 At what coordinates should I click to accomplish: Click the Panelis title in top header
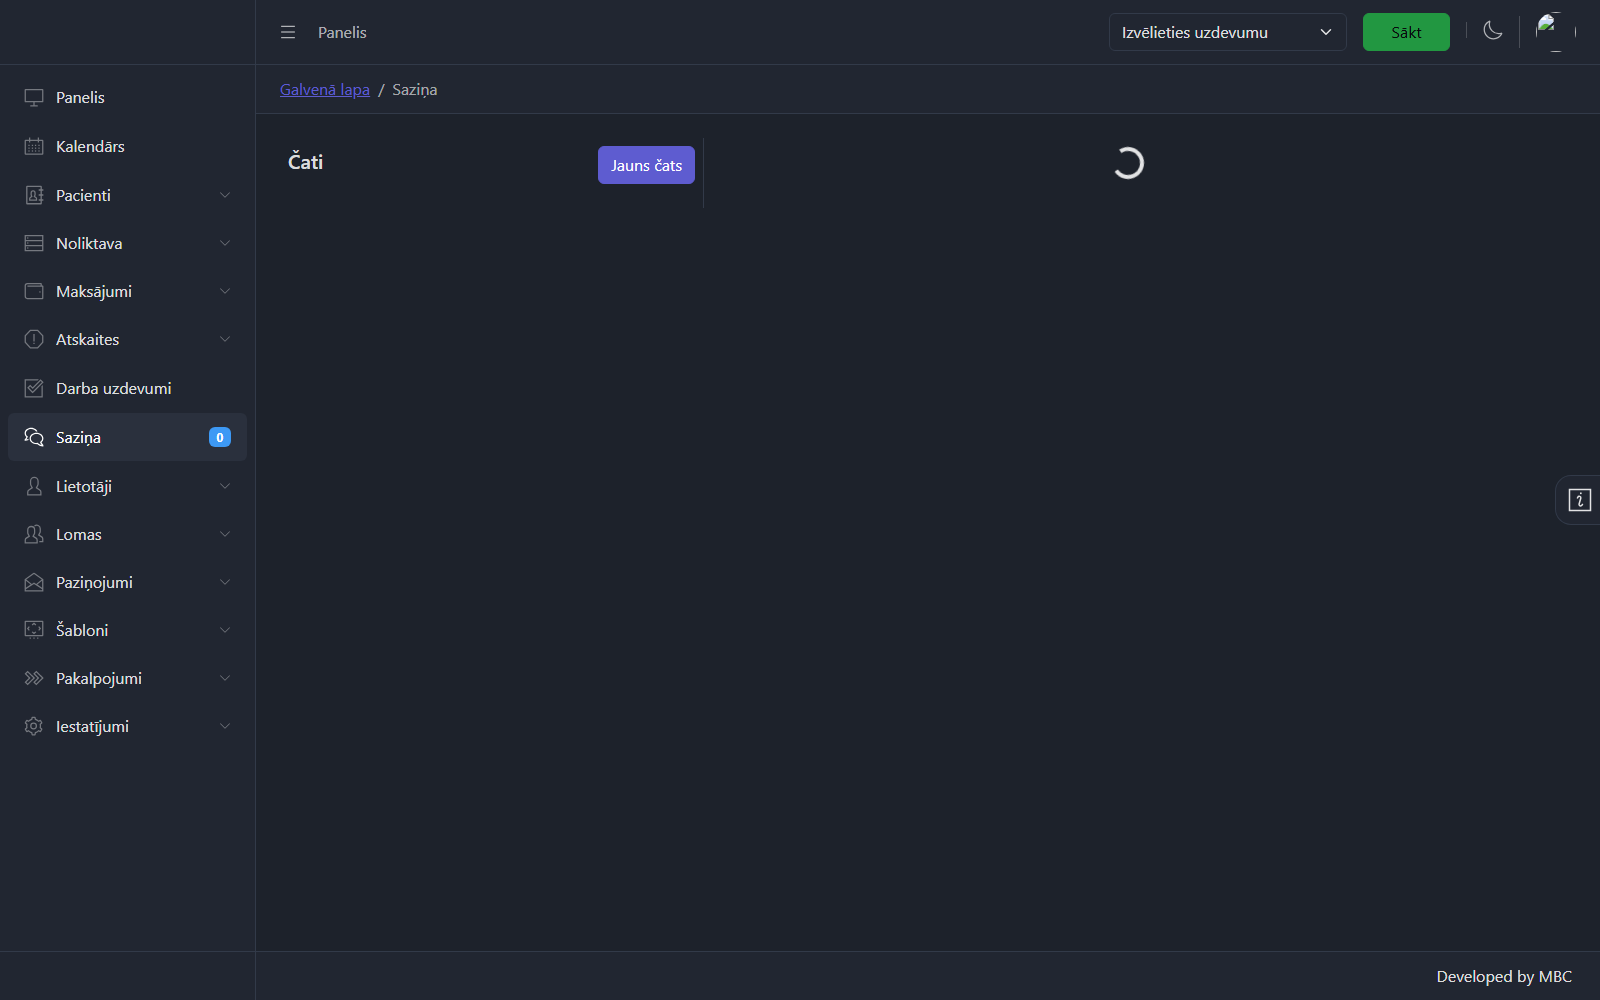[342, 32]
